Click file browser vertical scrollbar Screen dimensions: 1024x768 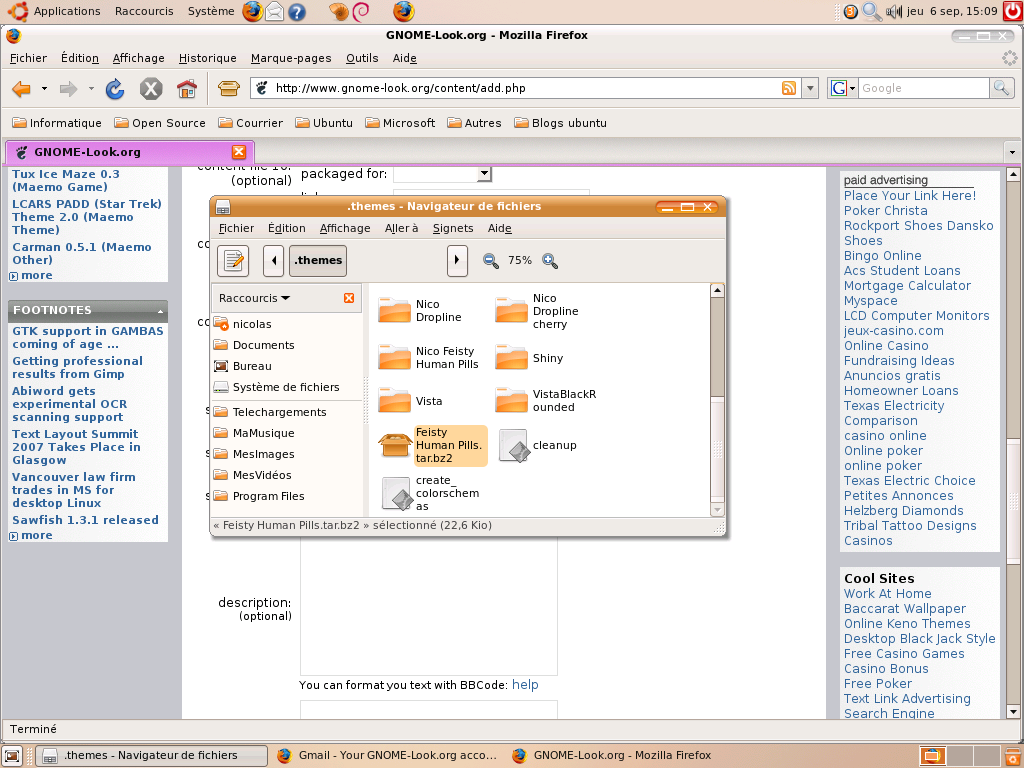(x=717, y=400)
